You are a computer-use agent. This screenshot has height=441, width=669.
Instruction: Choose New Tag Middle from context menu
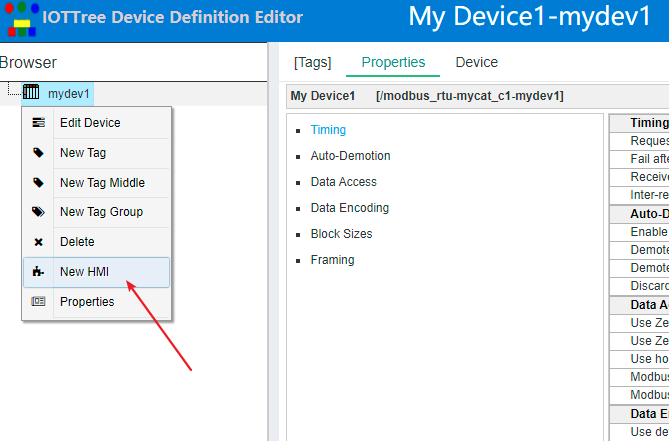96,183
